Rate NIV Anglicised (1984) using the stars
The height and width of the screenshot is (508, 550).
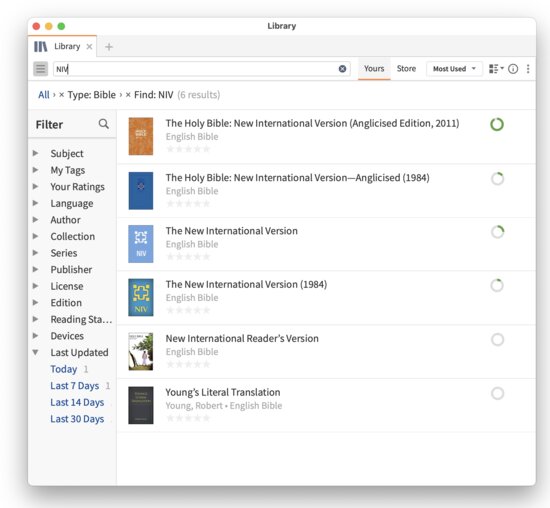coord(188,203)
